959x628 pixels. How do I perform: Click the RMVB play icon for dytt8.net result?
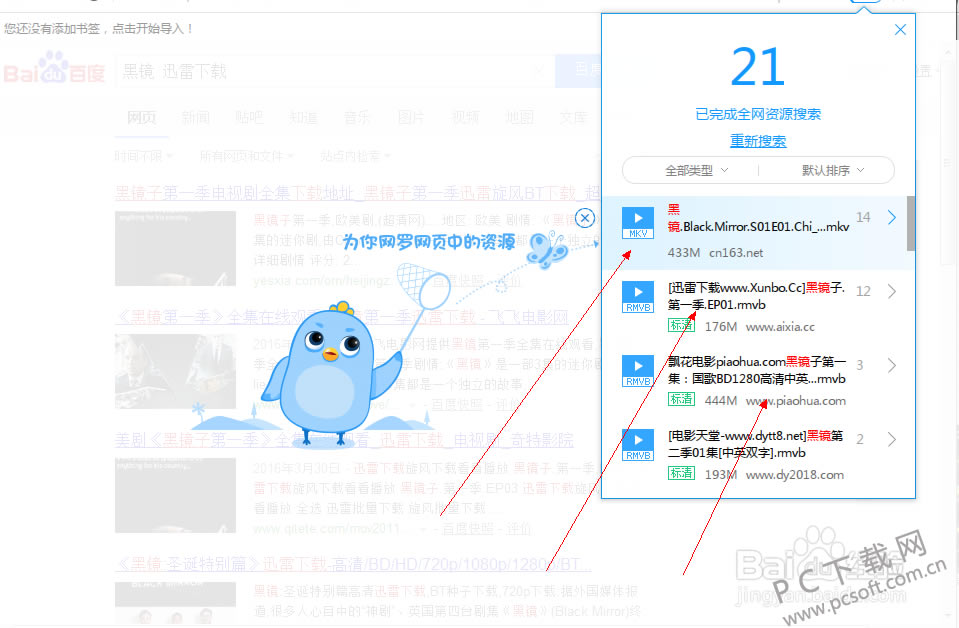(x=638, y=445)
